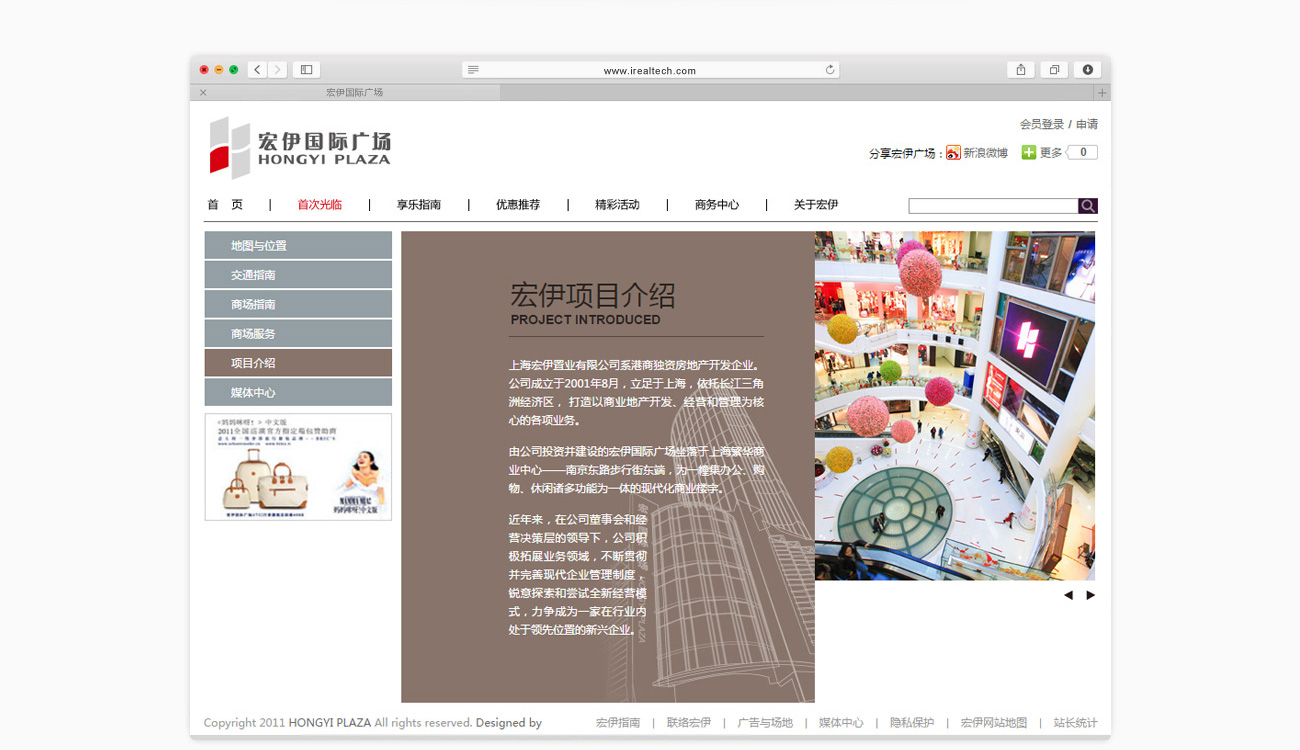Select 交通指南 in the sidebar

[298, 275]
